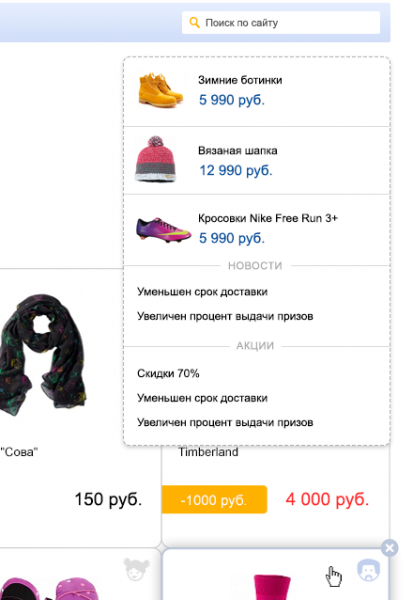Choose 'Кросовки Nike Free Run 3+' result
Screen dimensions: 413x600
pos(268,218)
